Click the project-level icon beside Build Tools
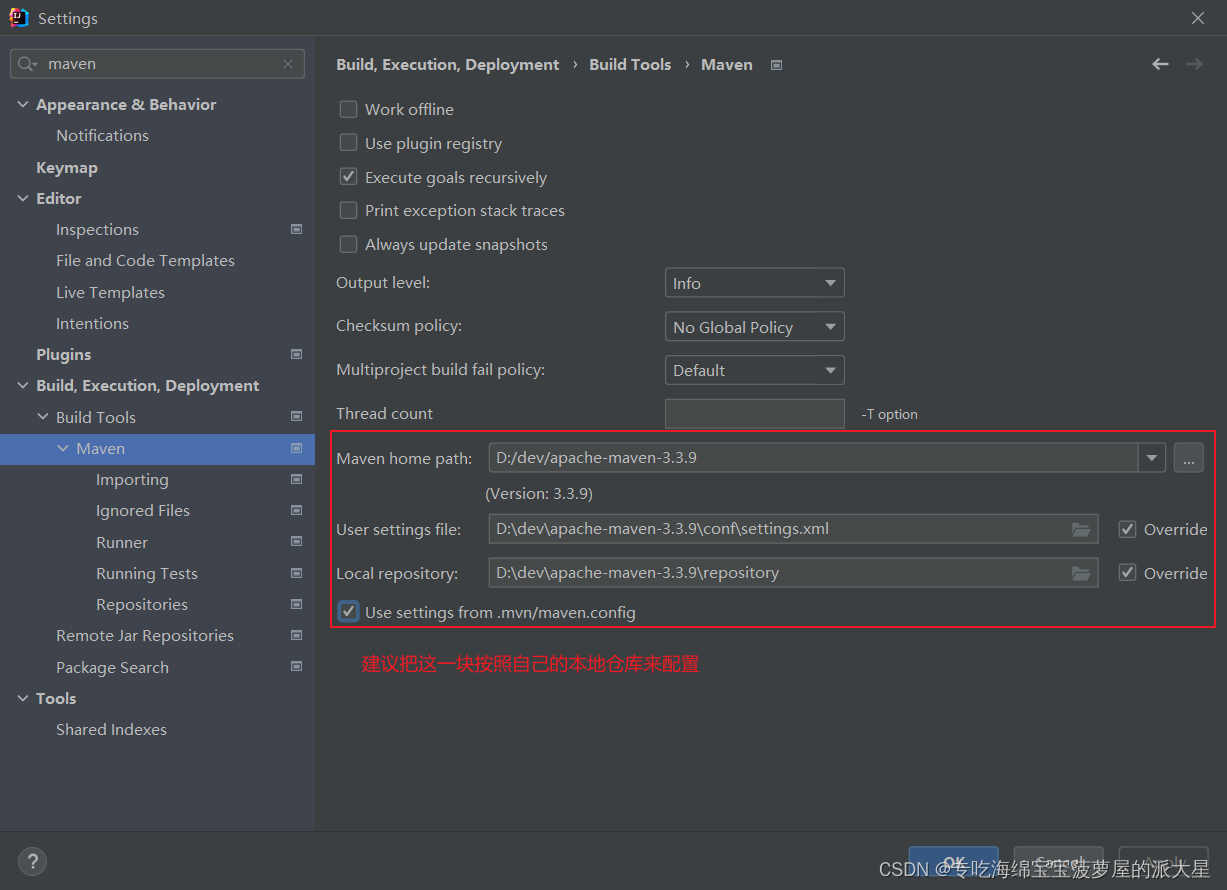1227x890 pixels. [x=296, y=416]
